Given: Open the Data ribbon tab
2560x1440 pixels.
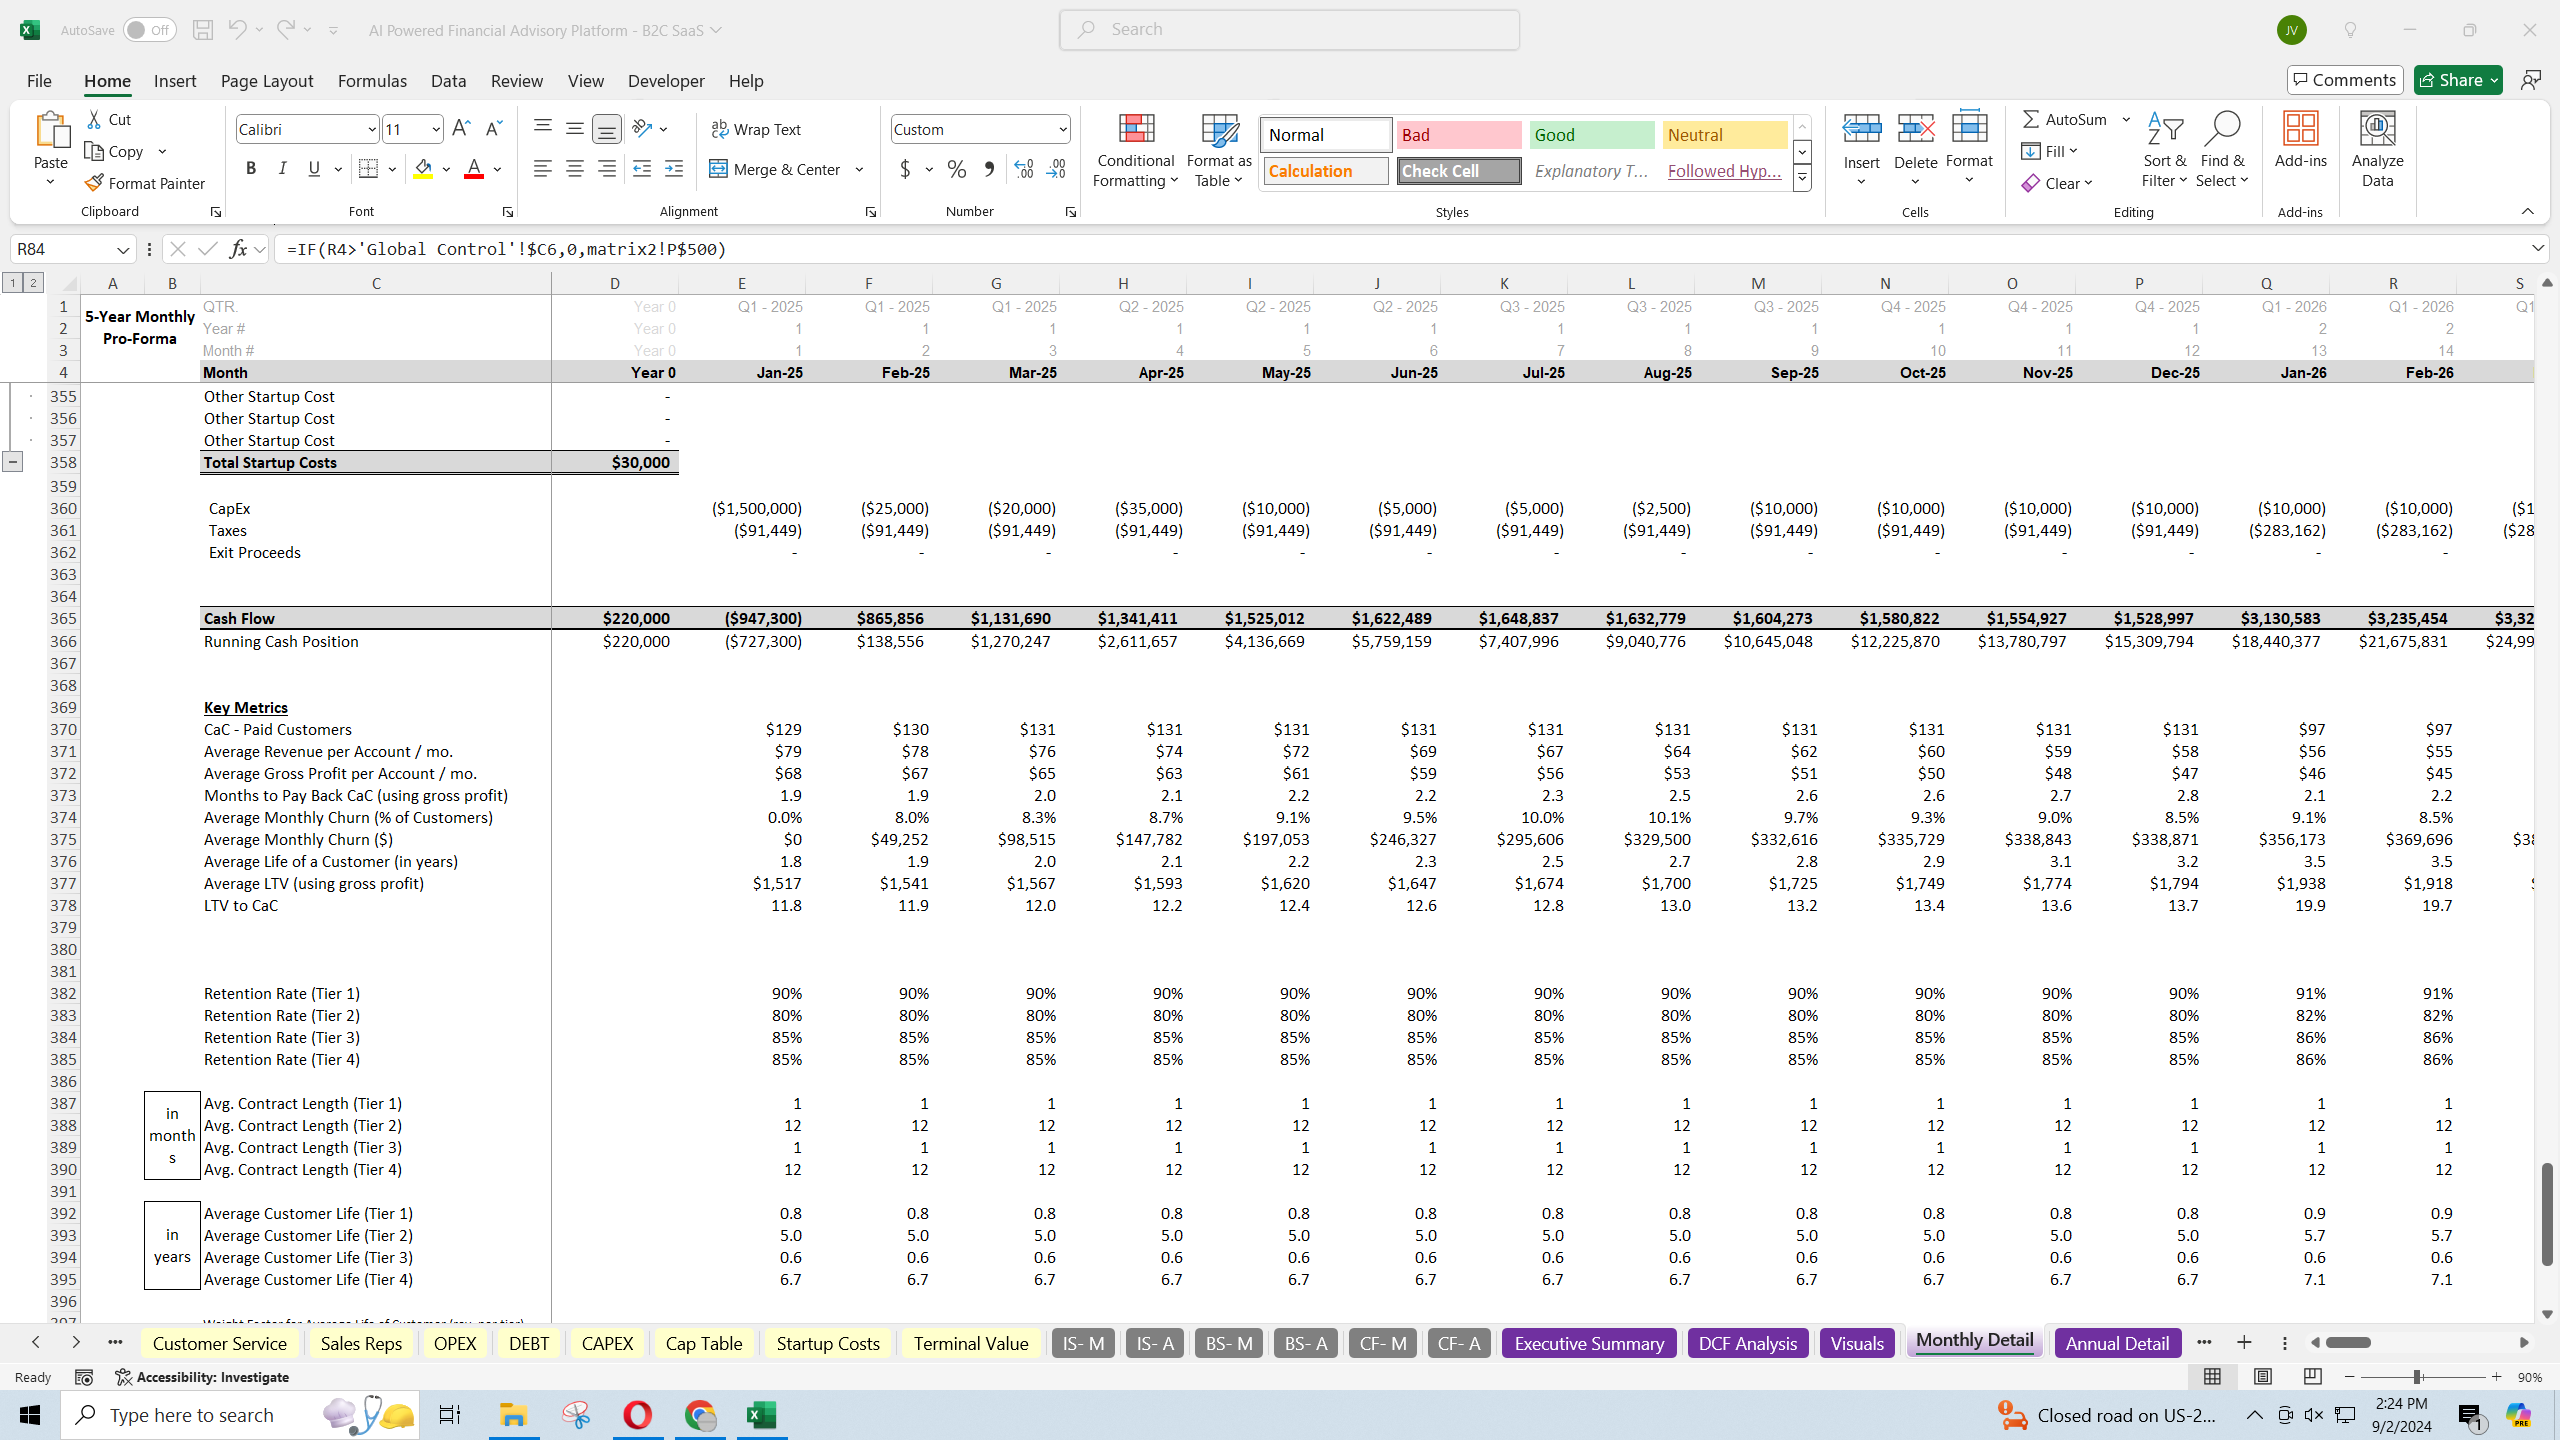Looking at the screenshot, I should pos(448,80).
